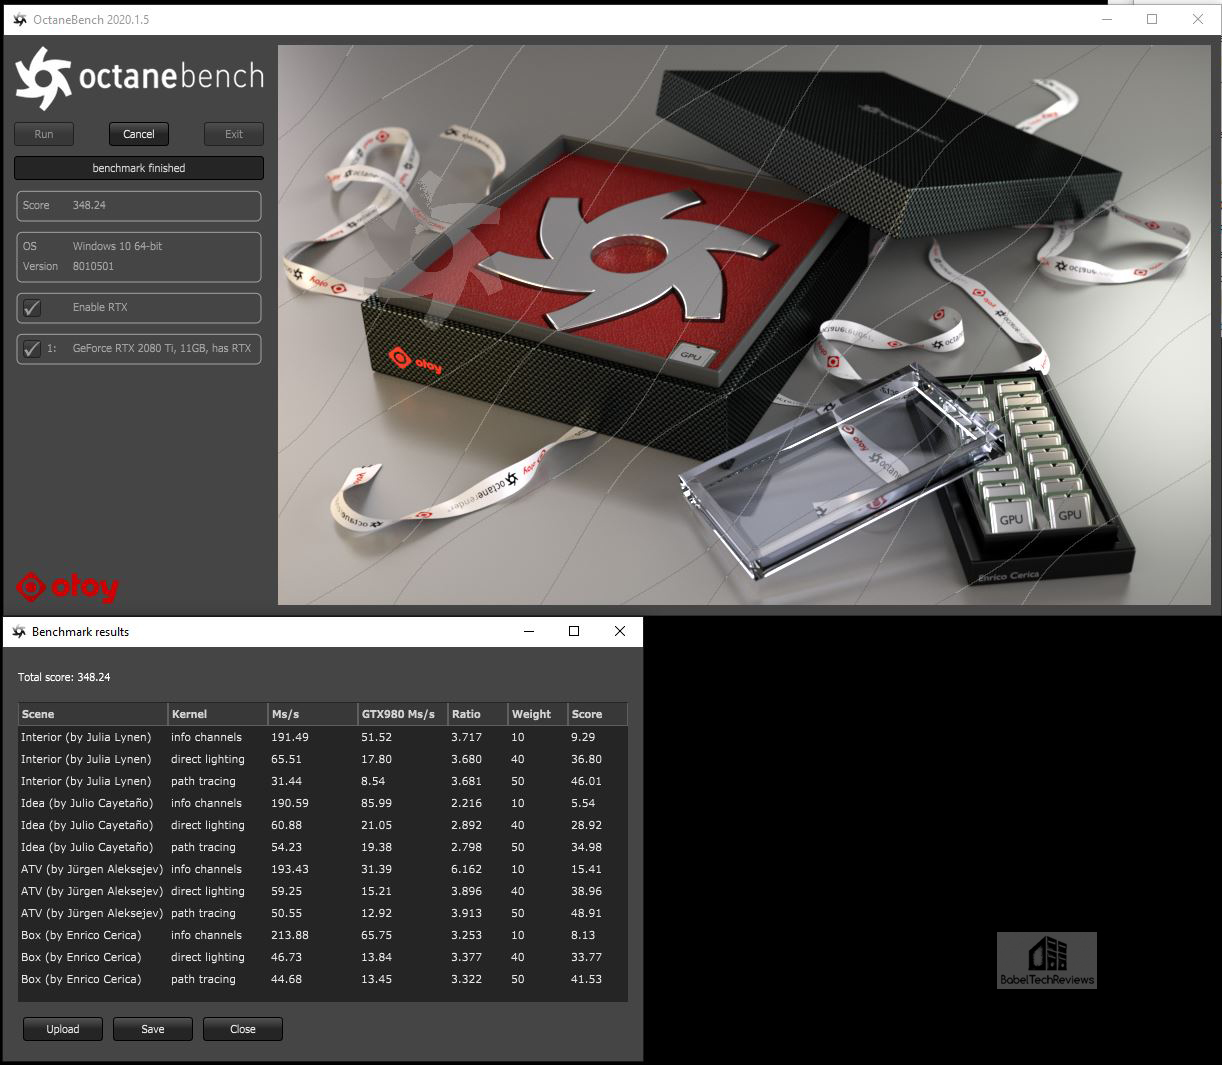The image size is (1222, 1065).
Task: Click the 41.53 score cell
Action: coord(586,979)
